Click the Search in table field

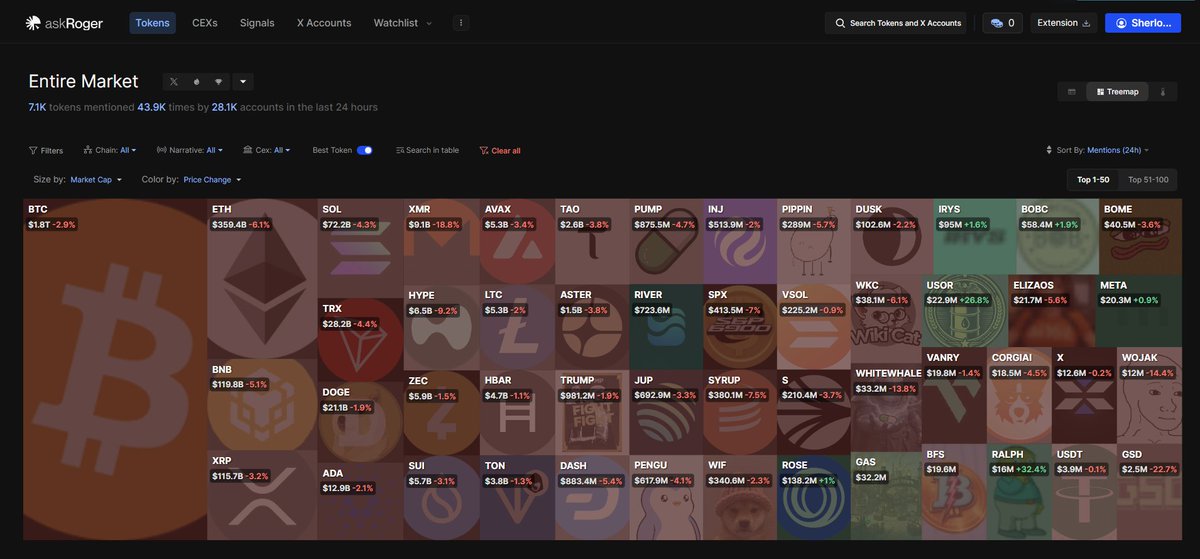coord(427,150)
